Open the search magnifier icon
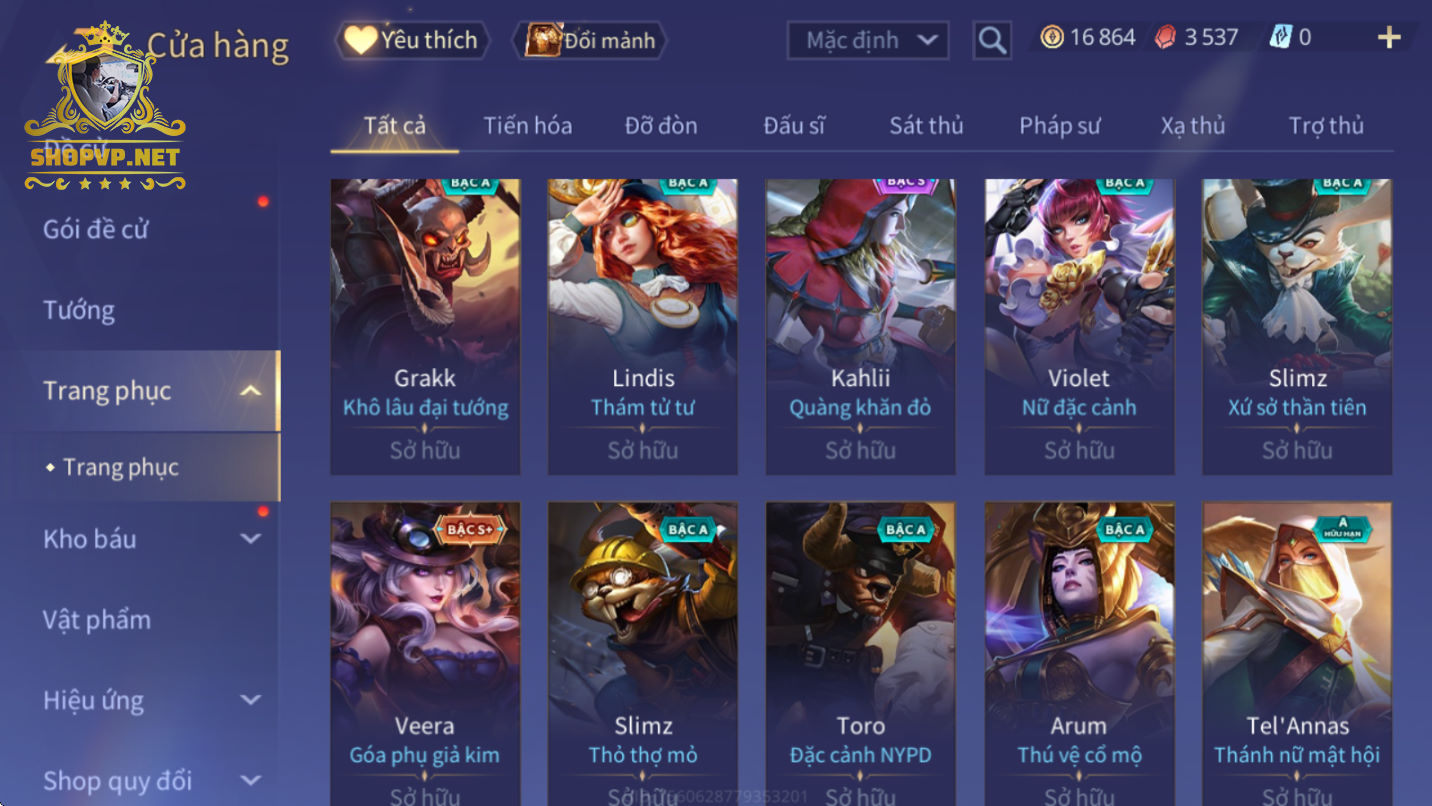Image resolution: width=1432 pixels, height=806 pixels. pos(991,40)
